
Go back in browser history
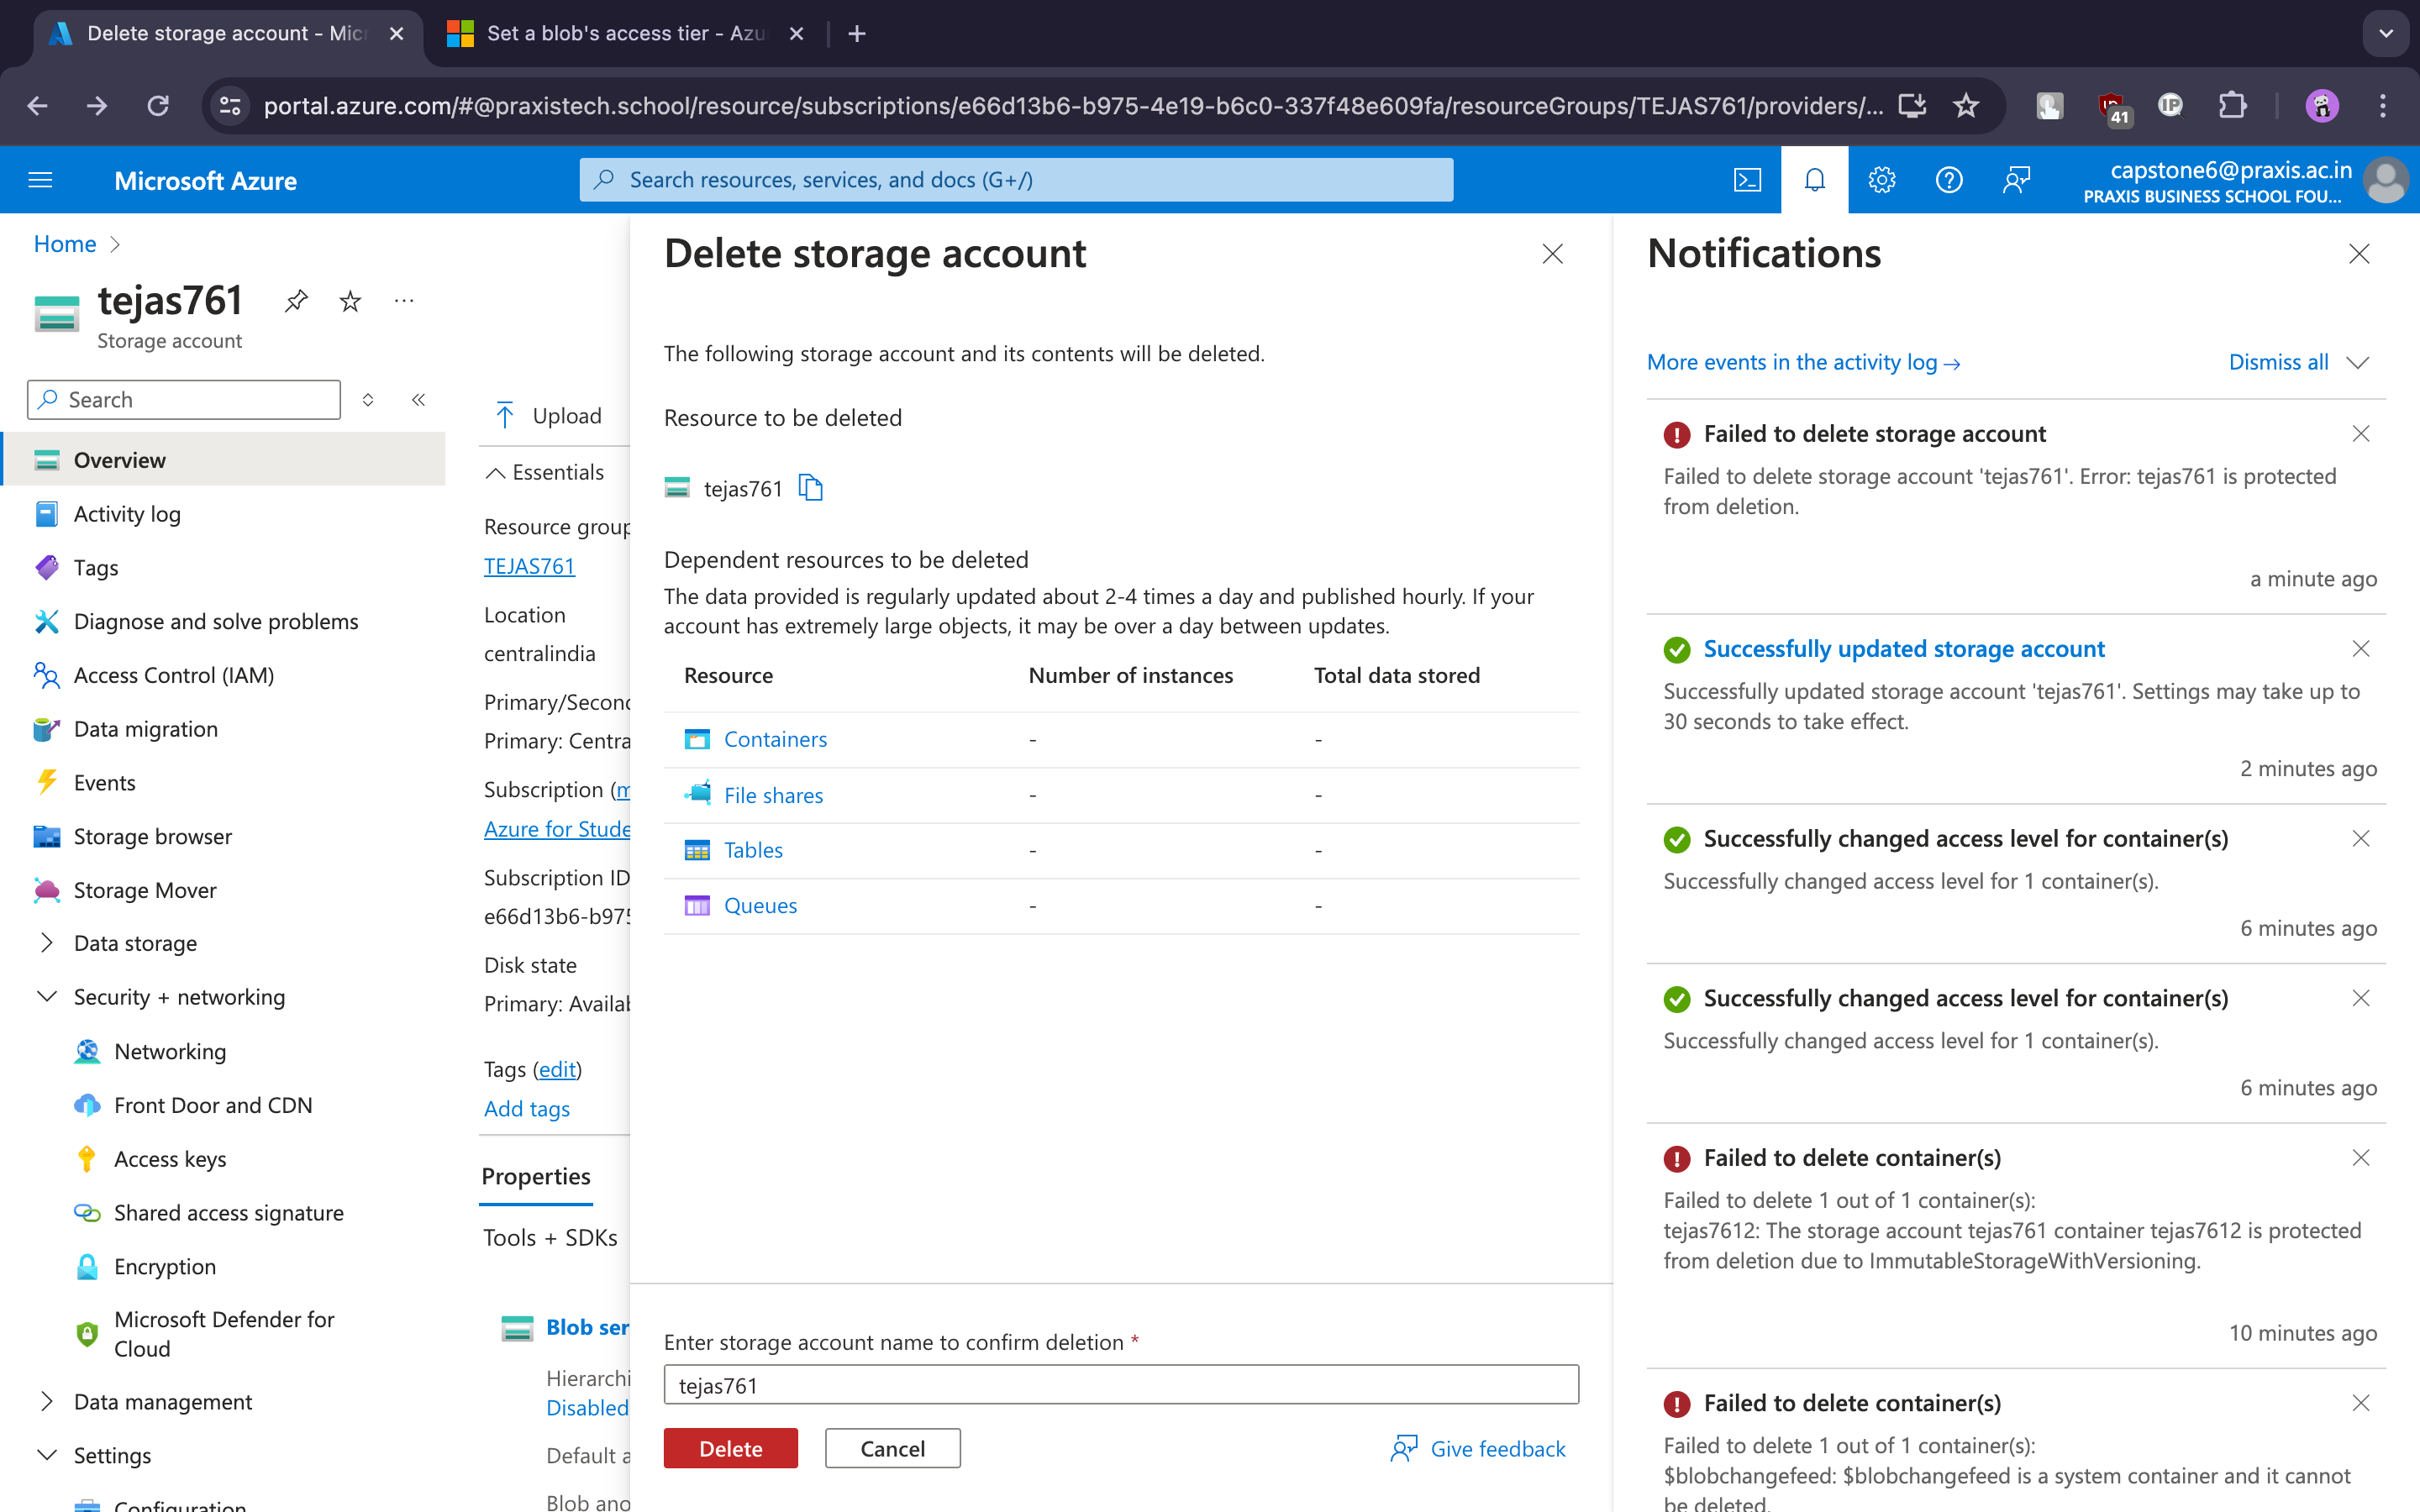click(38, 106)
